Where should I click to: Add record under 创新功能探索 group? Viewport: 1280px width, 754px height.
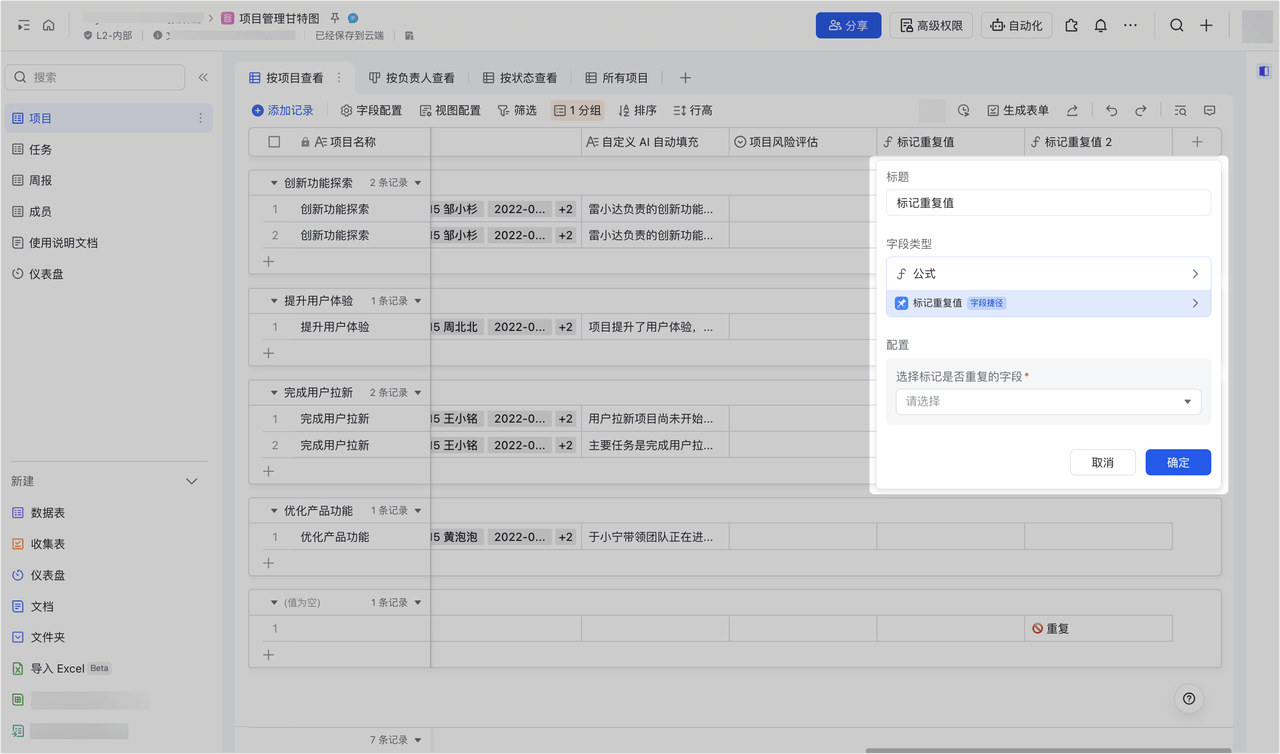pos(268,261)
